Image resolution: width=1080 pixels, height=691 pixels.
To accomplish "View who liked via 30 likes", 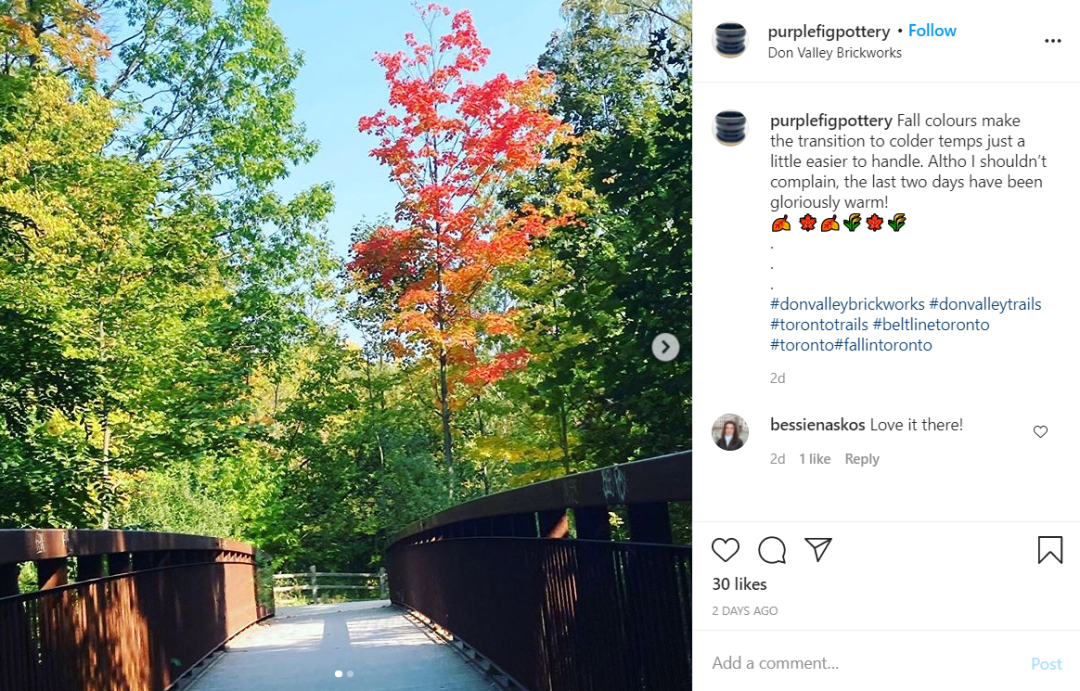I will tap(739, 584).
